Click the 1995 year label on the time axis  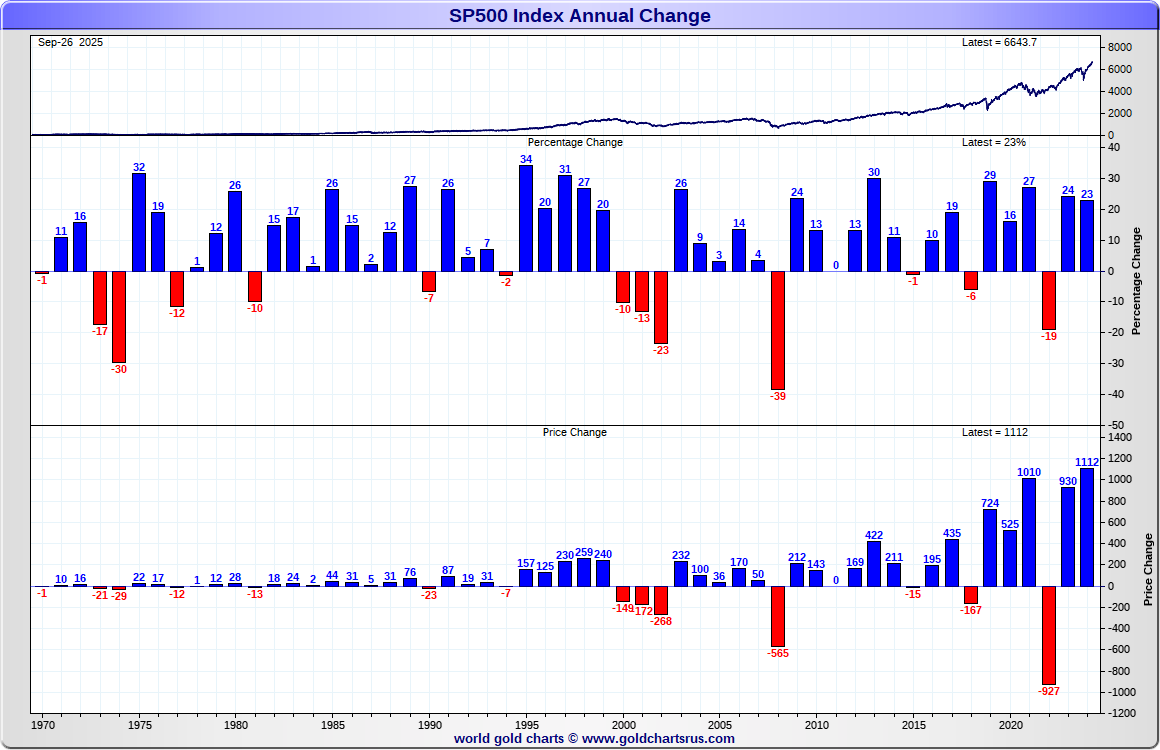coord(527,725)
